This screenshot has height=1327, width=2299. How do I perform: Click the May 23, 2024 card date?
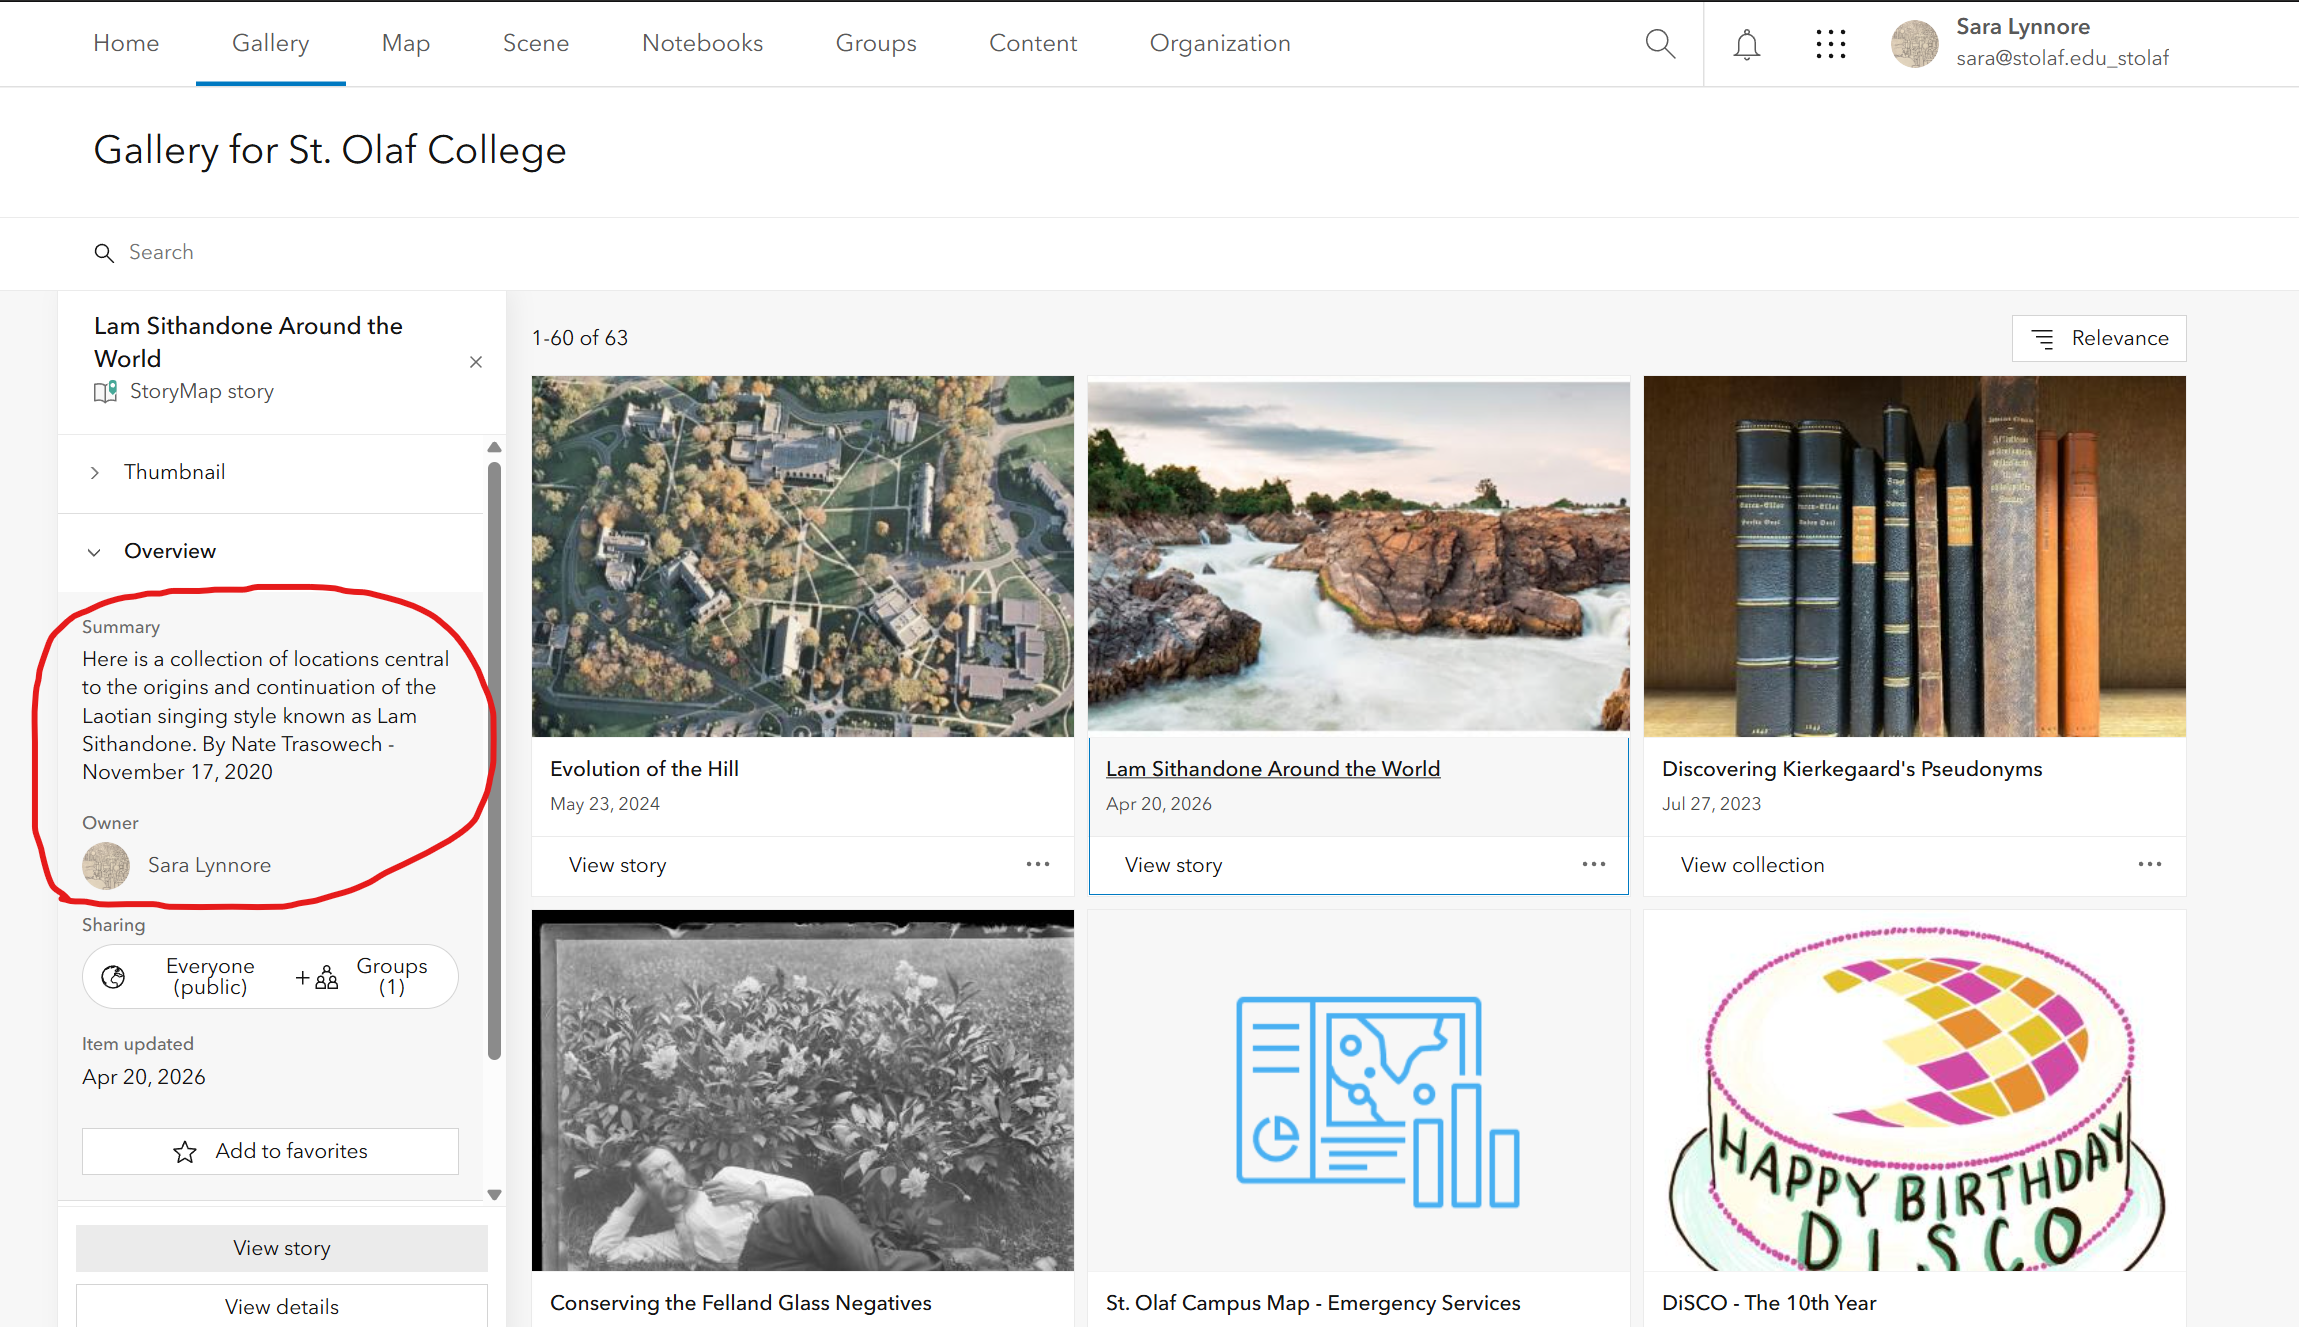(605, 804)
